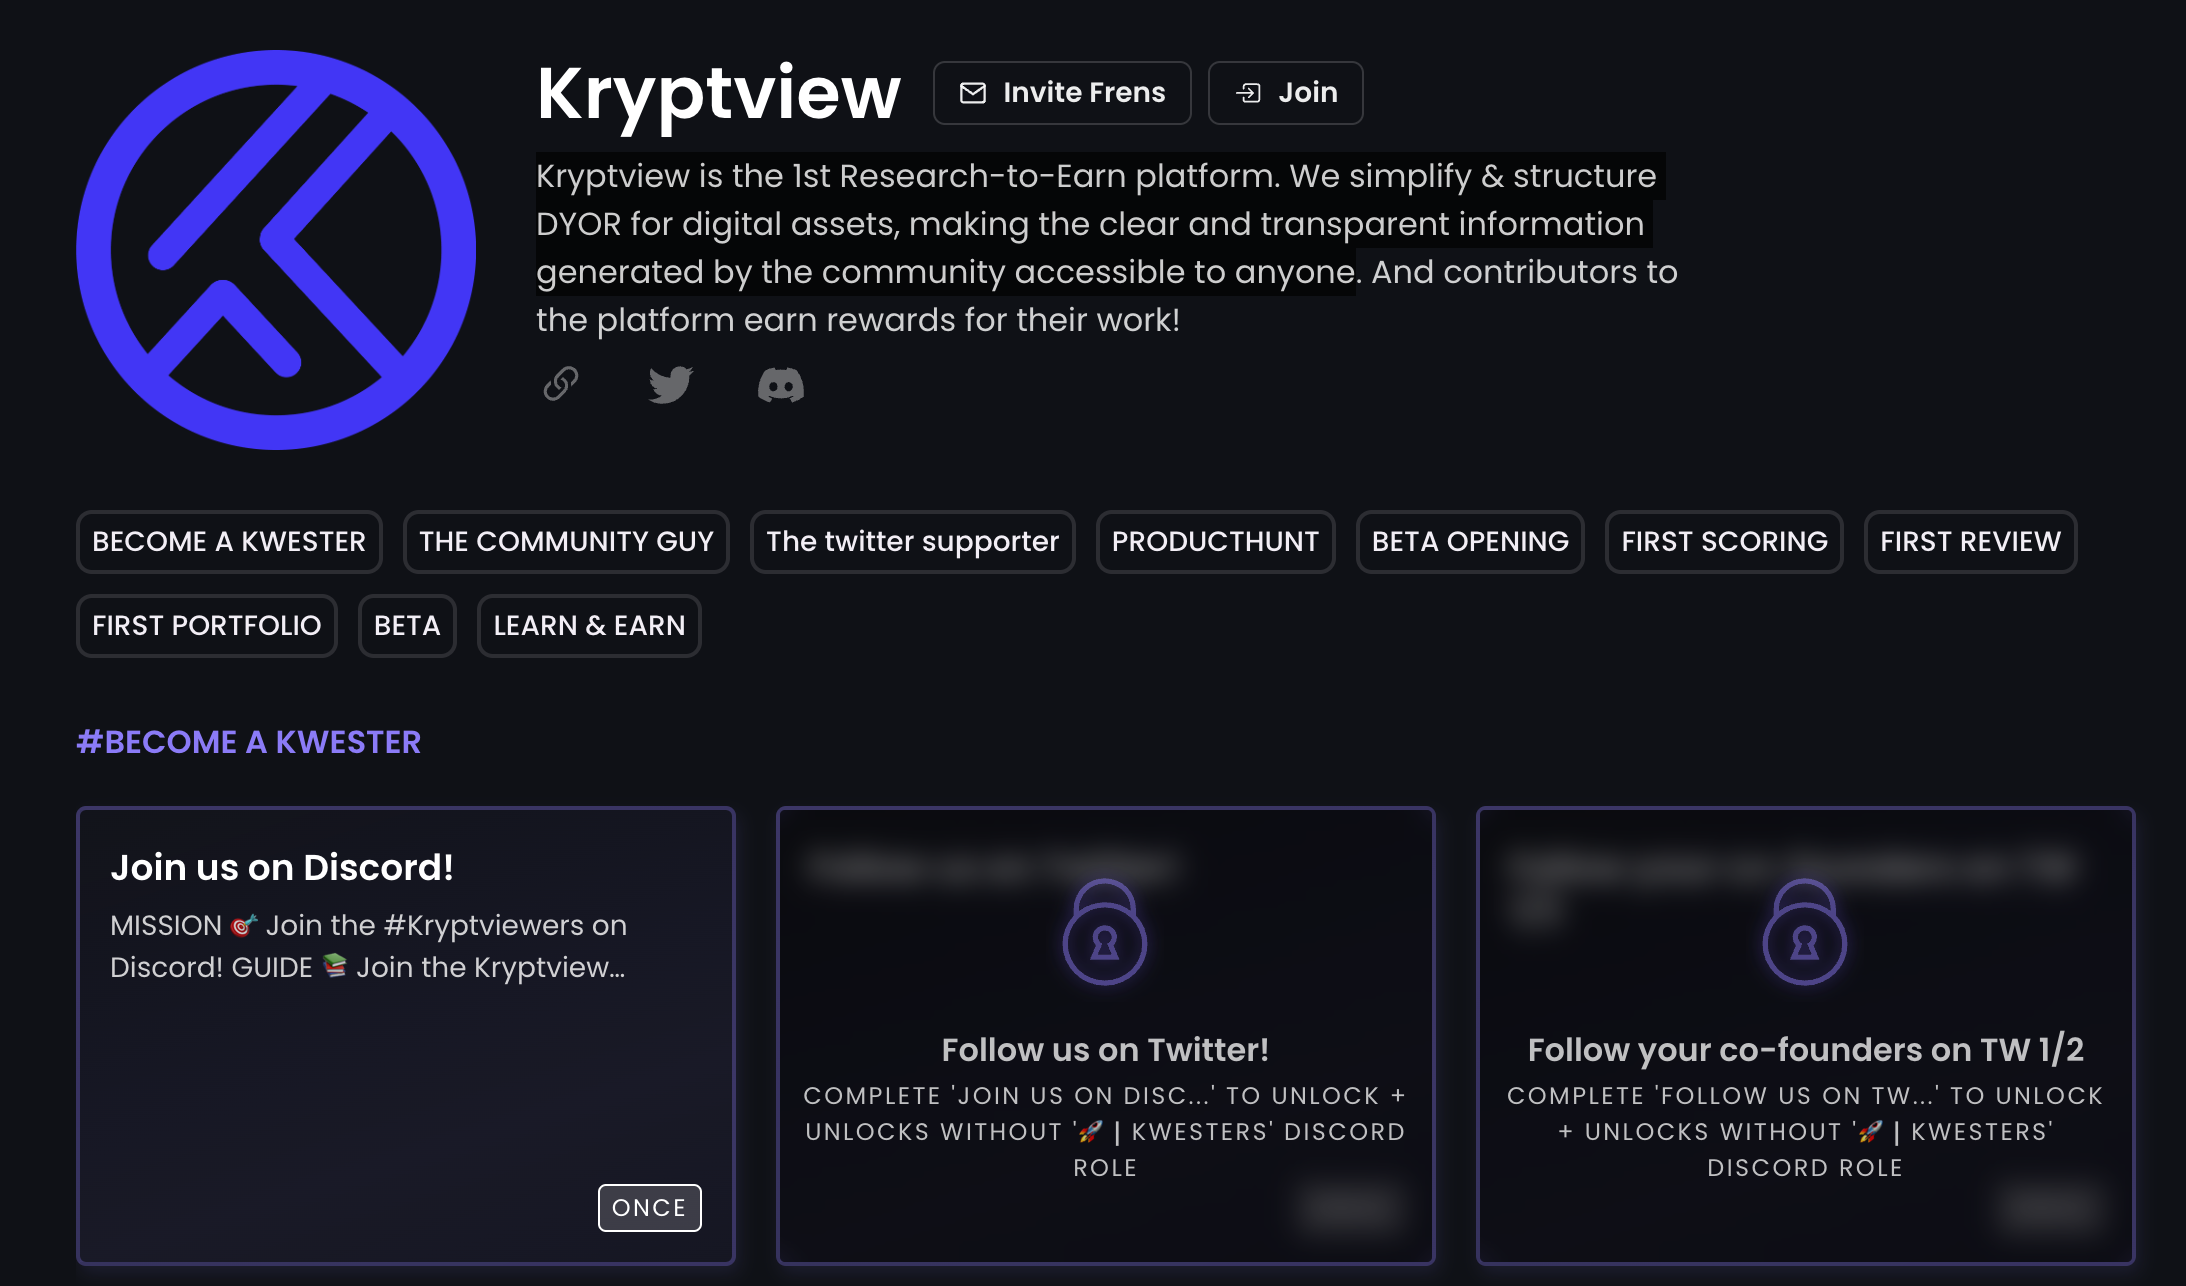Switch to PRODUCTHUNT category

(x=1215, y=542)
